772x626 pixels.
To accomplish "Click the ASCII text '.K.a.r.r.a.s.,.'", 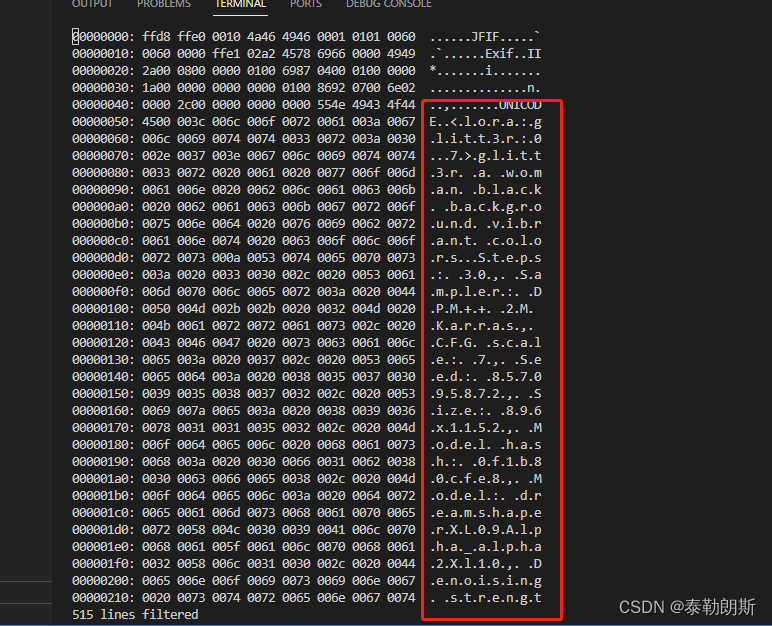I will click(x=482, y=325).
